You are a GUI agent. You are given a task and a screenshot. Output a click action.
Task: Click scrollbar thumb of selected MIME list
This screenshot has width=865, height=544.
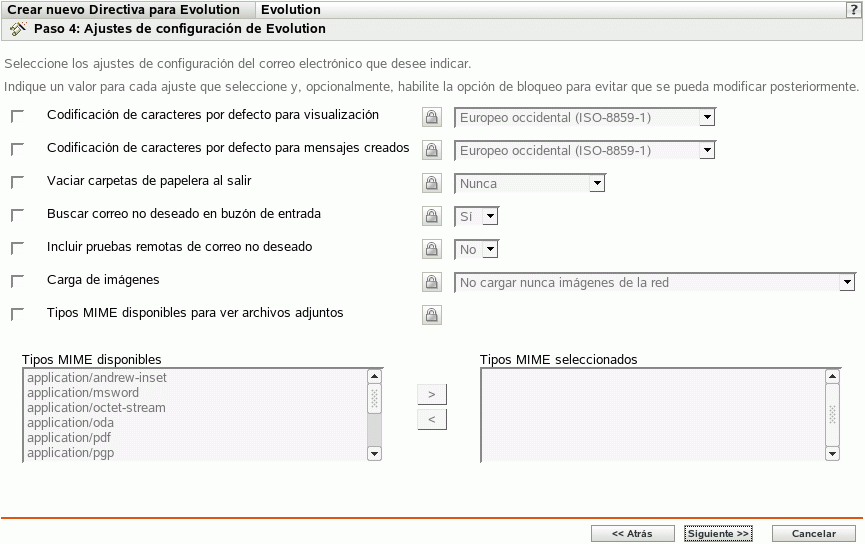[832, 415]
